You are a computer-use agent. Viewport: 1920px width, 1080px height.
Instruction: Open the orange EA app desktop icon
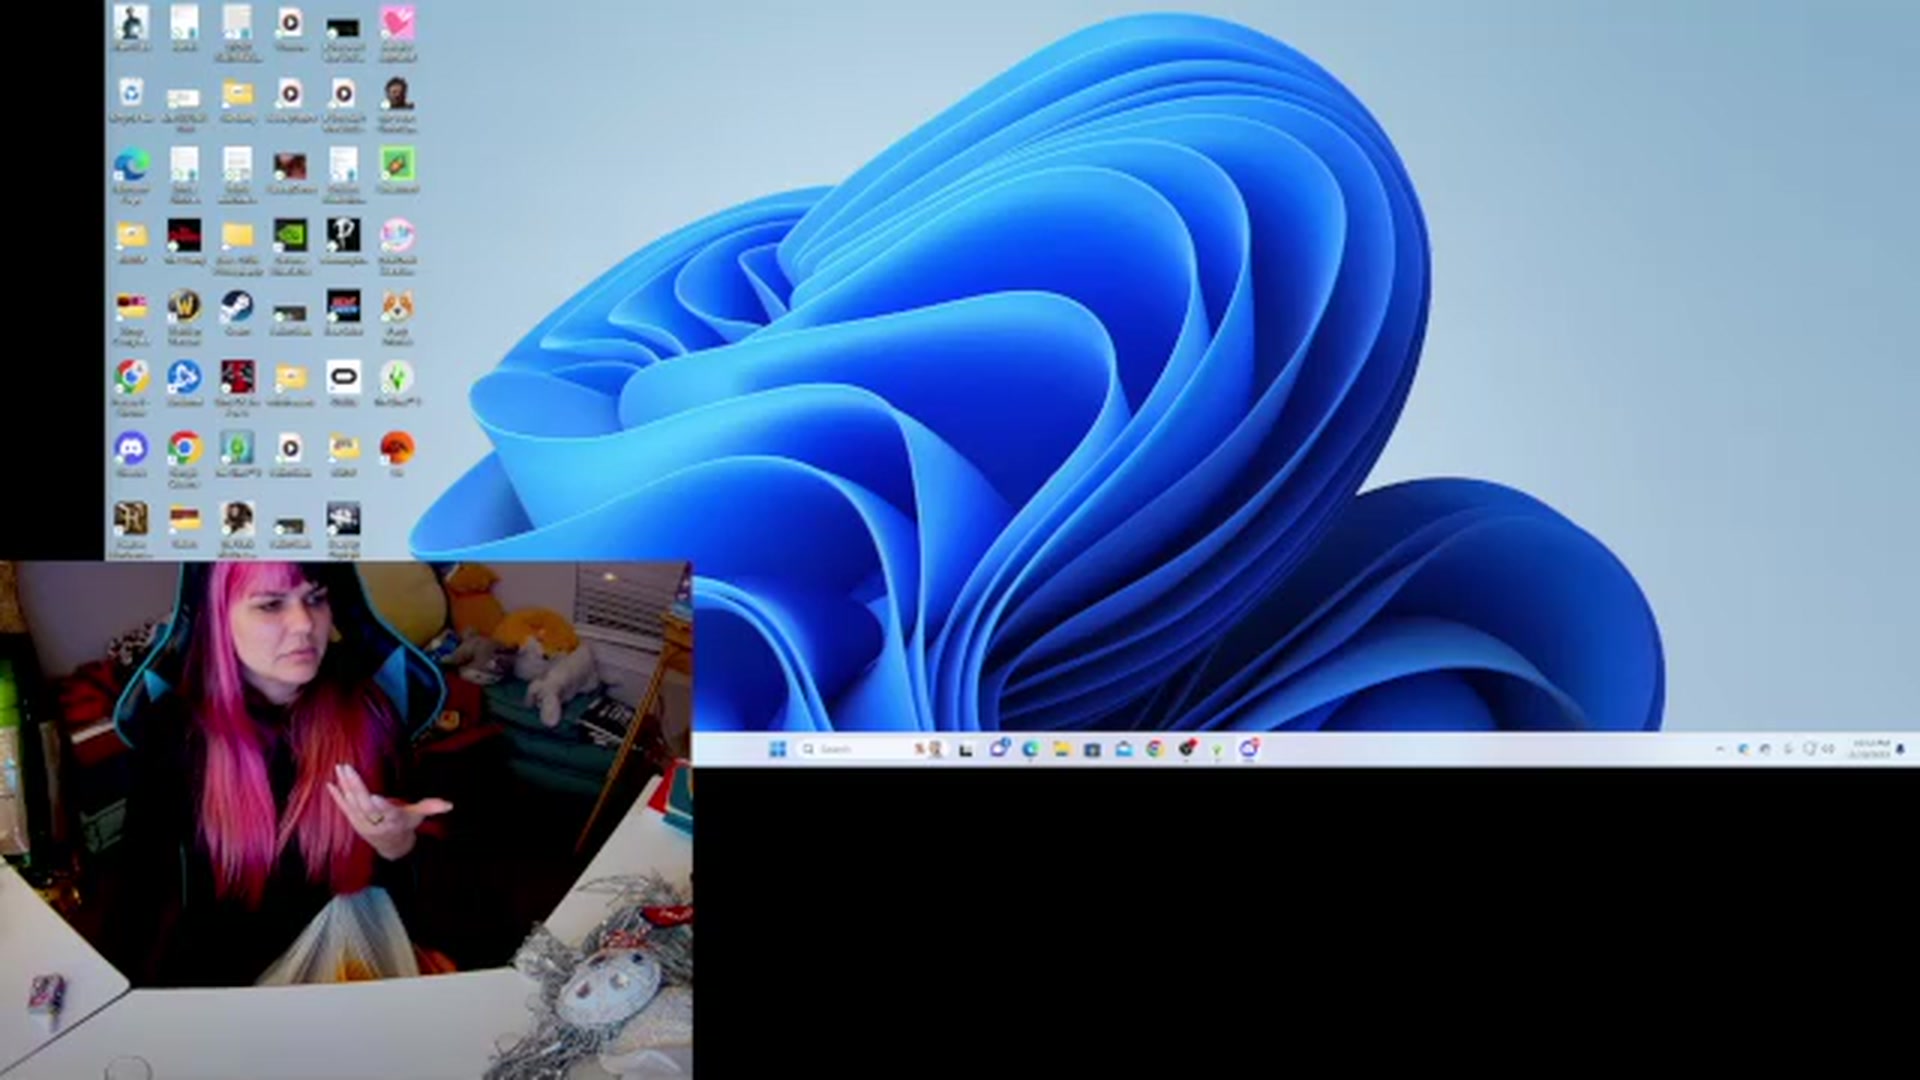click(x=397, y=447)
